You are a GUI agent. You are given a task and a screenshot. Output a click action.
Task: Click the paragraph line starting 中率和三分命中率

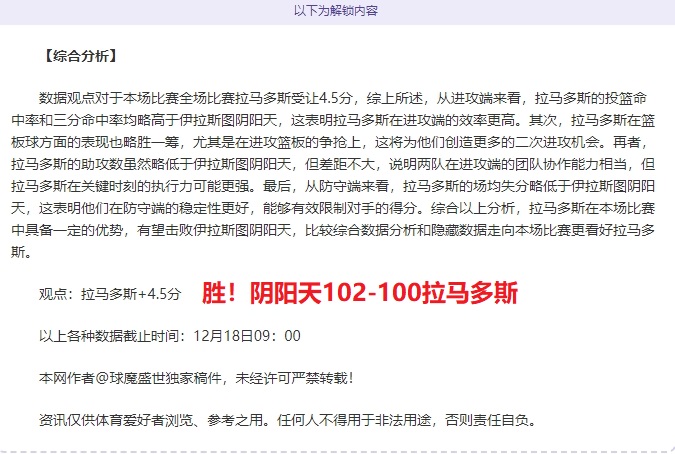(333, 120)
